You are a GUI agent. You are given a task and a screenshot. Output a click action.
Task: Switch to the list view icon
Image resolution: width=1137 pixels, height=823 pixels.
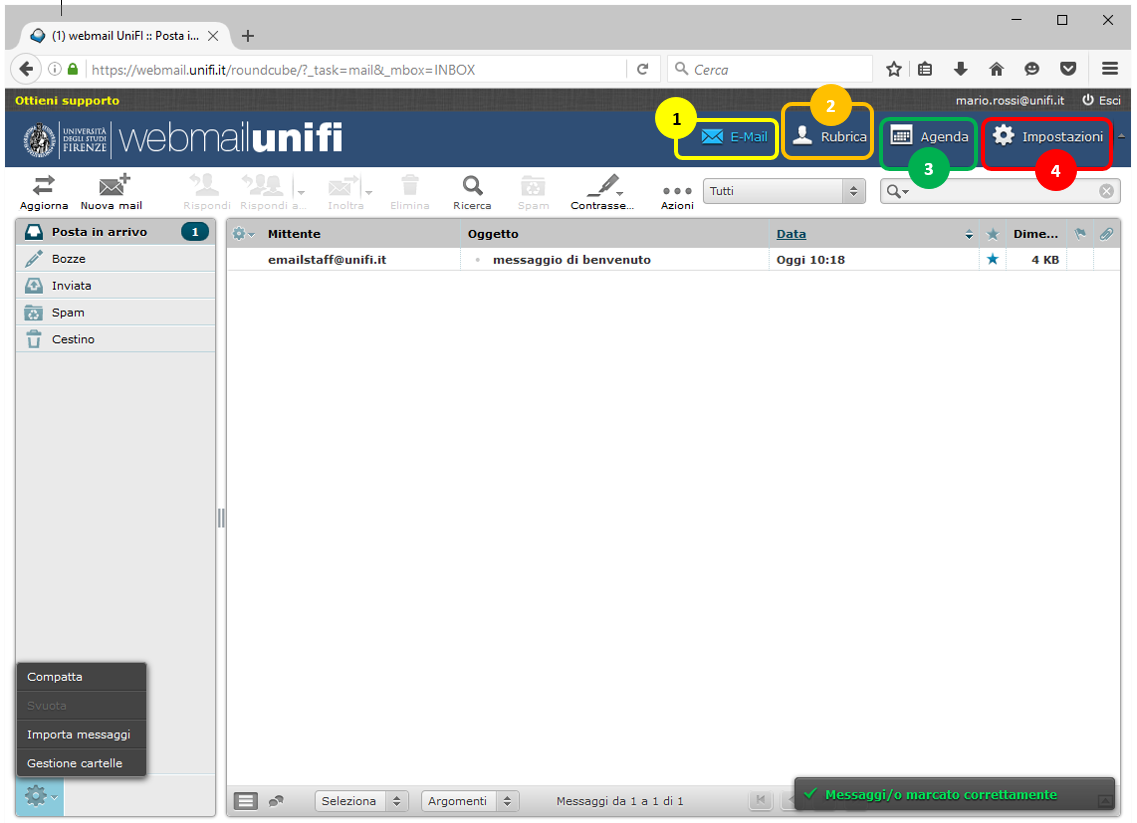[x=246, y=801]
